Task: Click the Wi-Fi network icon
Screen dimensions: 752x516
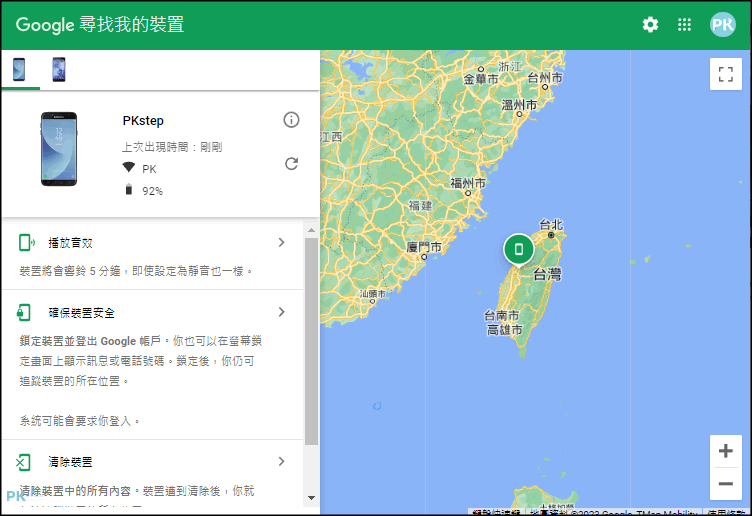Action: [x=129, y=167]
